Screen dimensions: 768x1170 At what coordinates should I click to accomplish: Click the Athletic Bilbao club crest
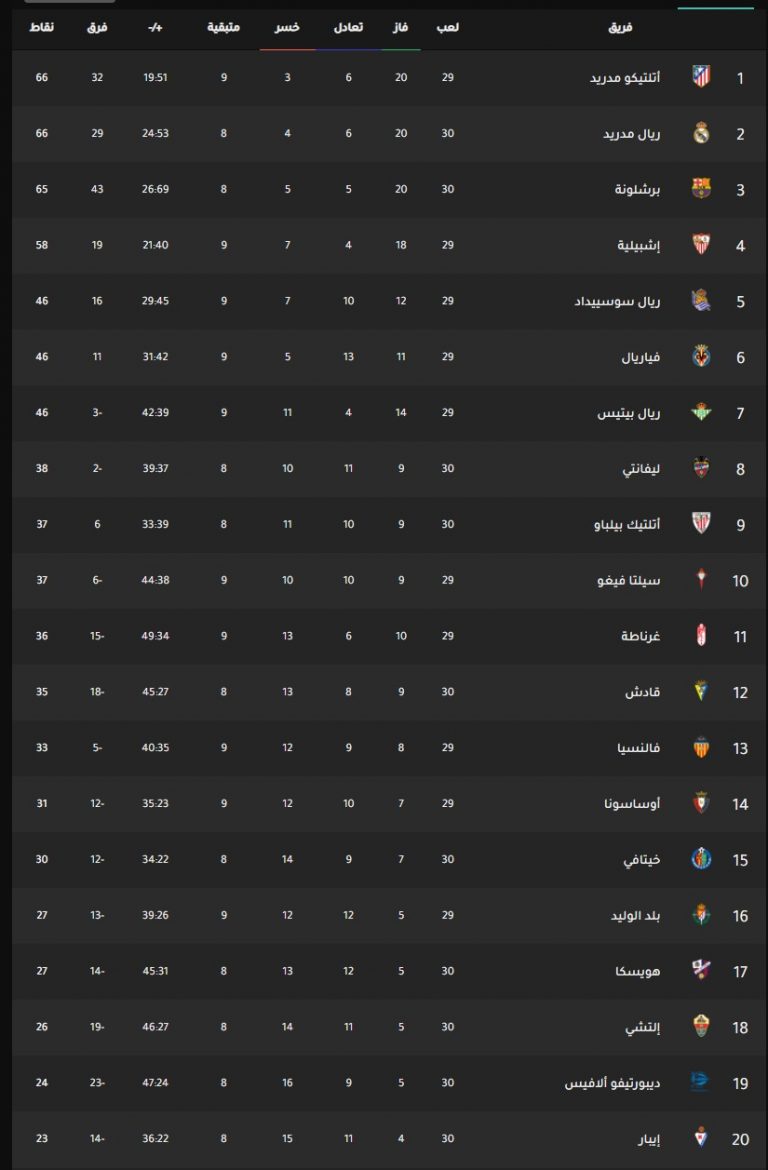[701, 523]
